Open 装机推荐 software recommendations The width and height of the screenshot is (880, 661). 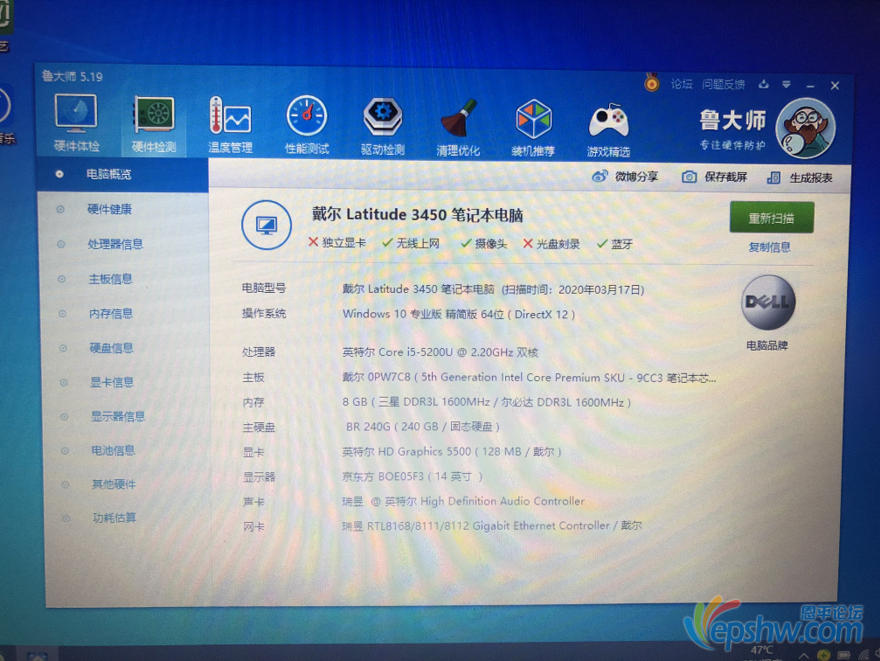(x=533, y=127)
